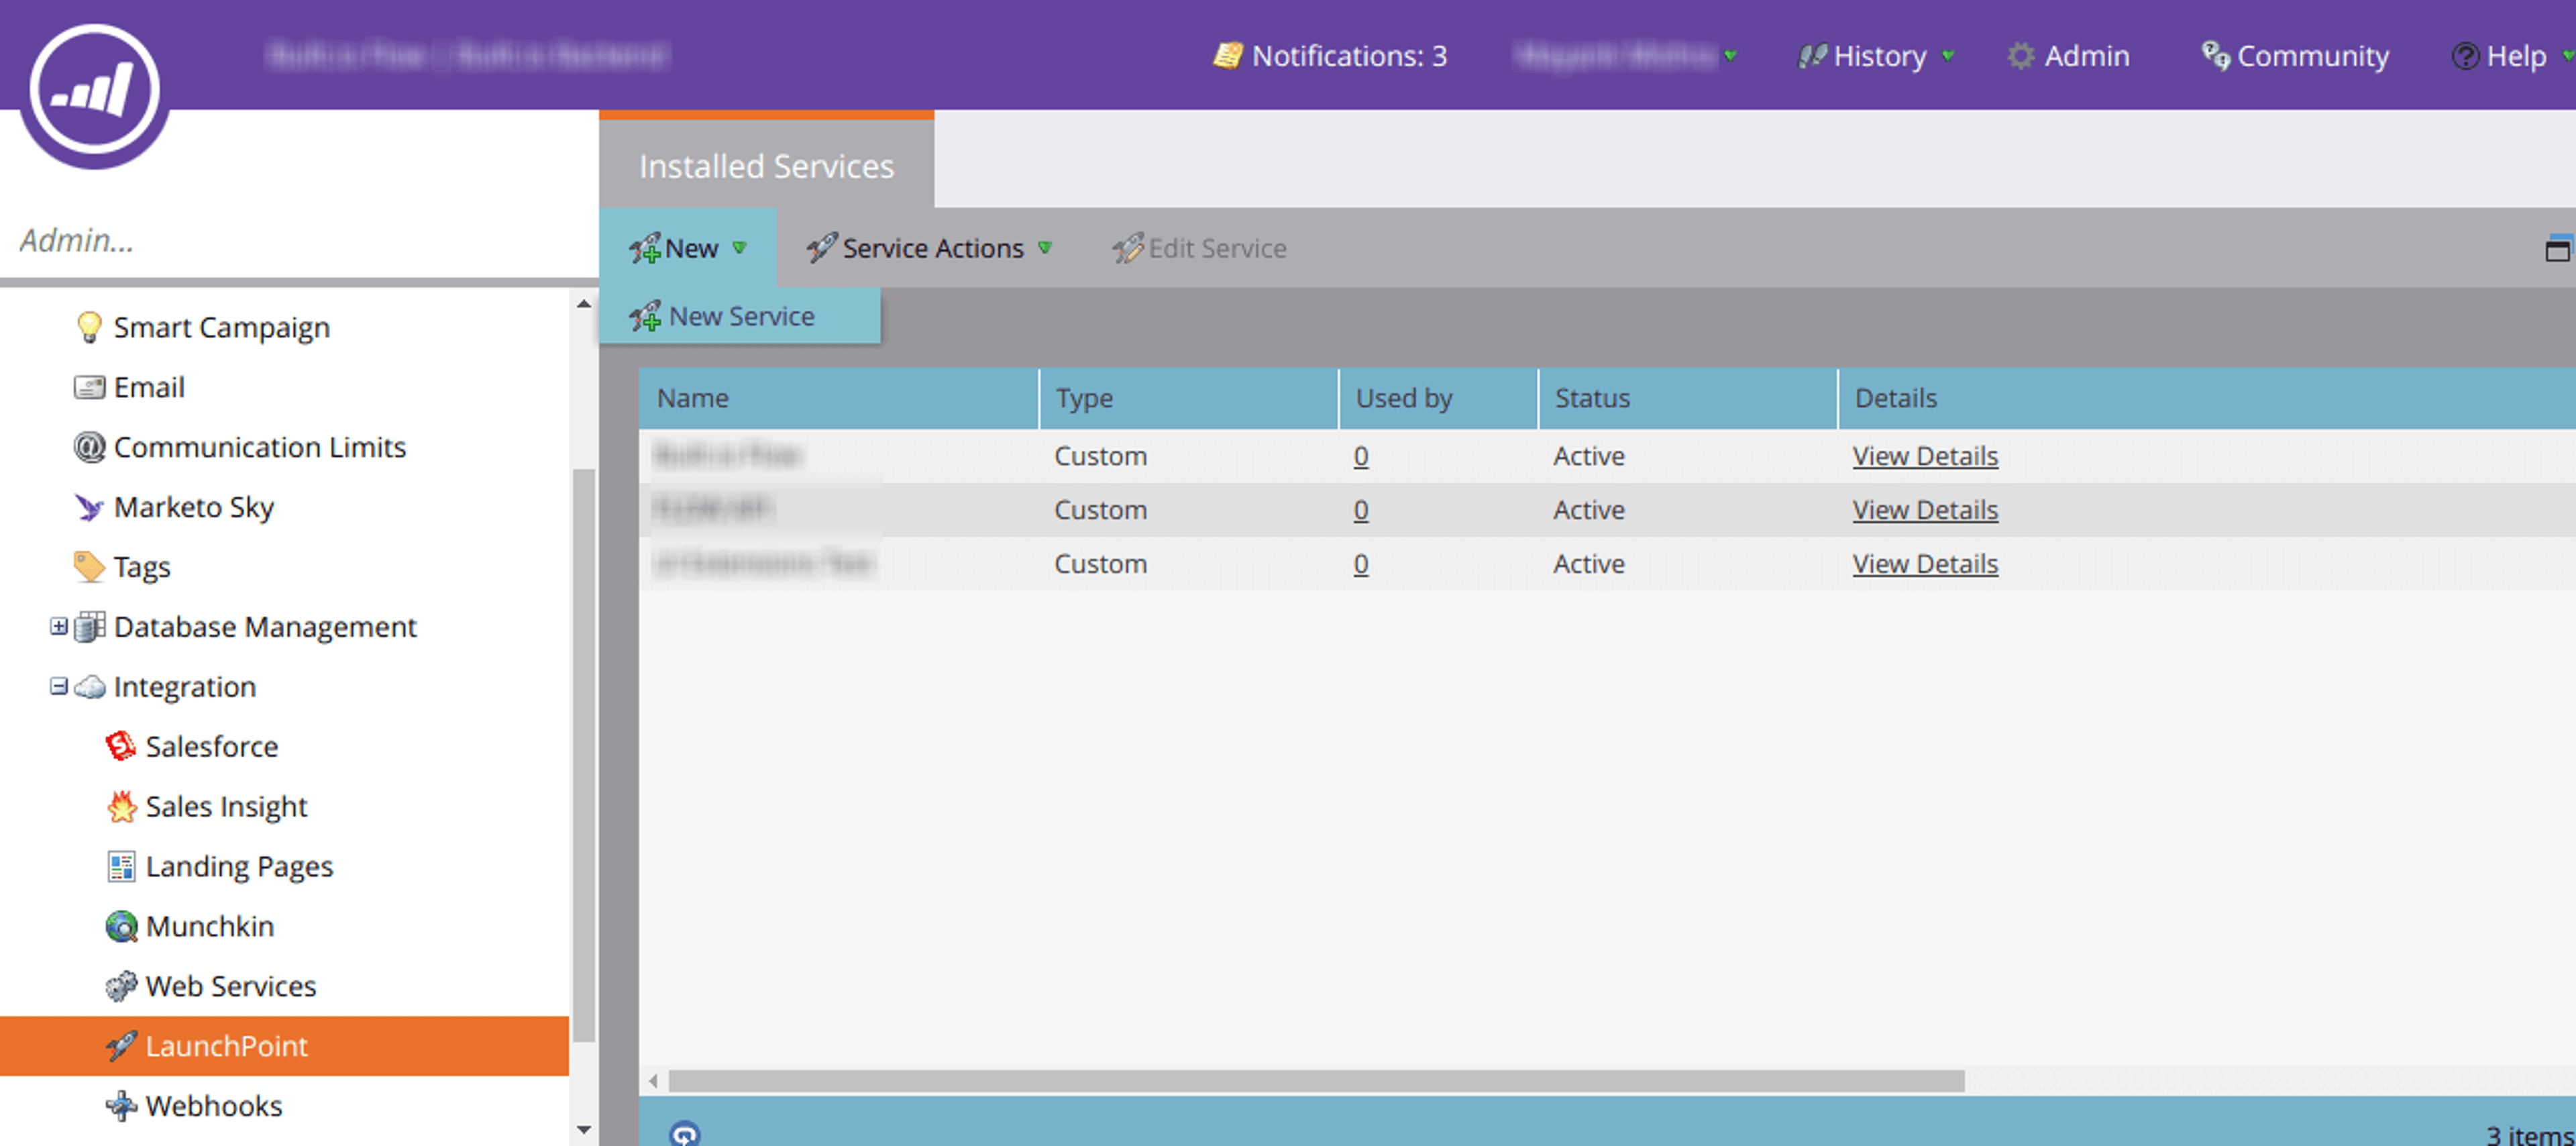Open the Notifications: 3 item
Screen dimensions: 2576x1146
pos(1330,56)
